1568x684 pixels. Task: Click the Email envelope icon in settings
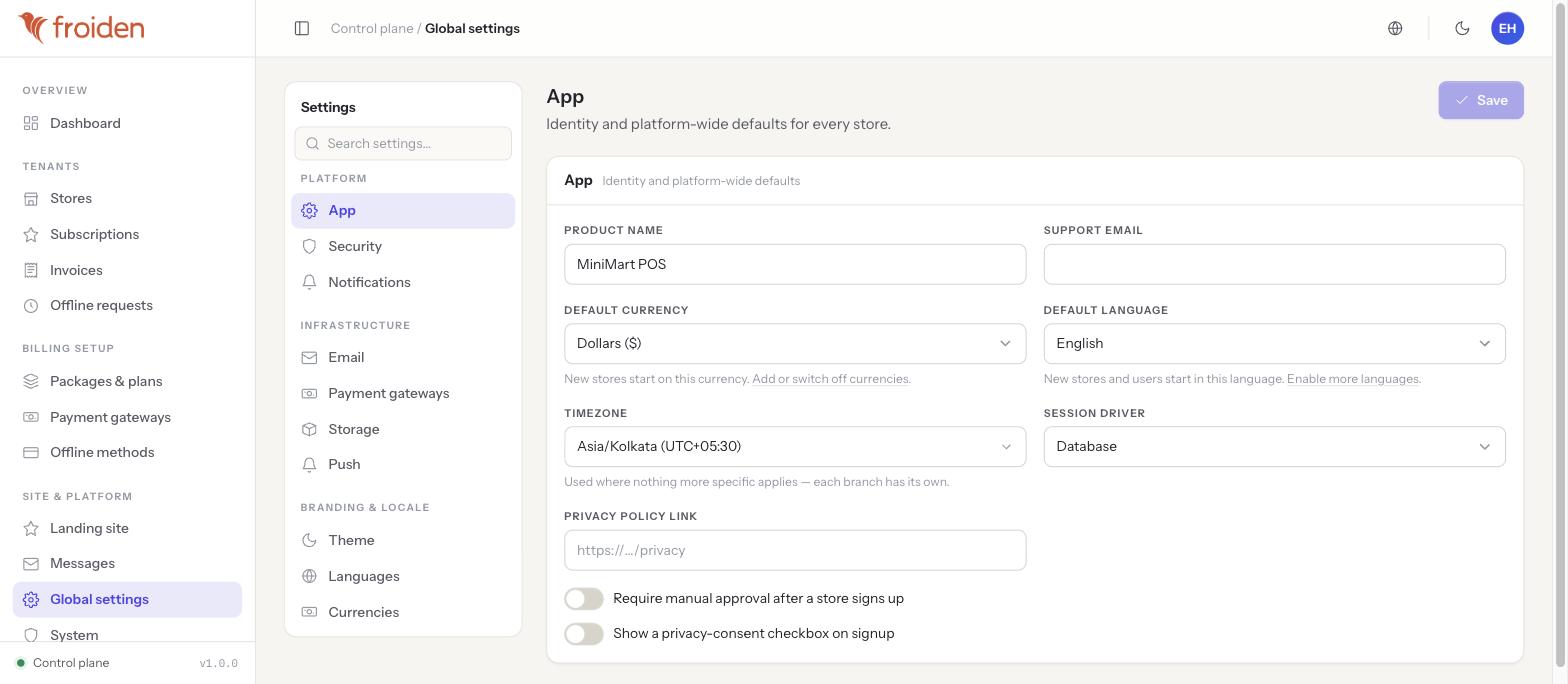click(x=309, y=357)
